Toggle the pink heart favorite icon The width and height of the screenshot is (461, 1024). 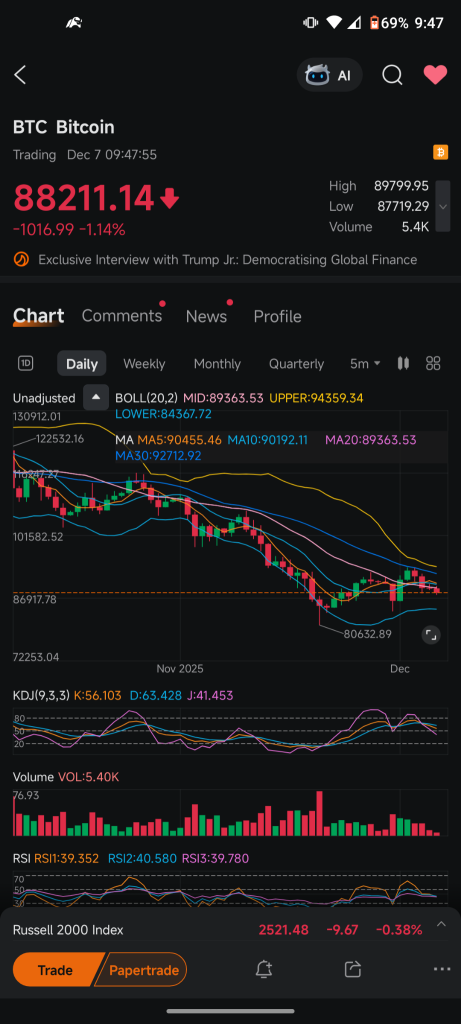pyautogui.click(x=436, y=75)
